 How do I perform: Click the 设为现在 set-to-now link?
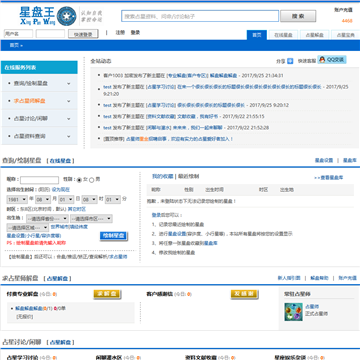[x=61, y=189]
